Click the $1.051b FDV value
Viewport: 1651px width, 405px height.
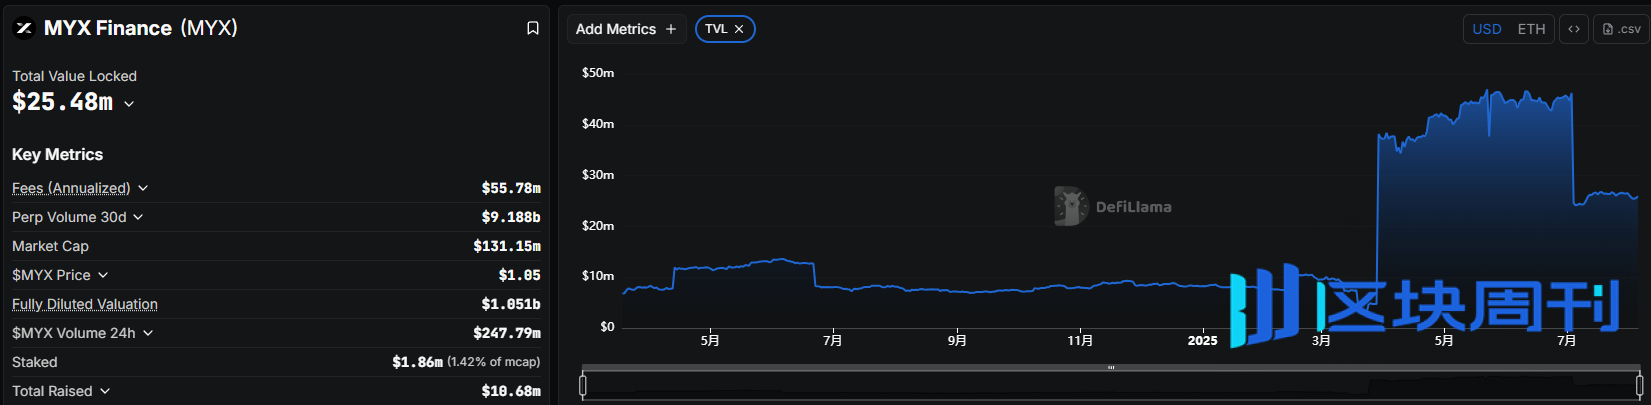(511, 304)
